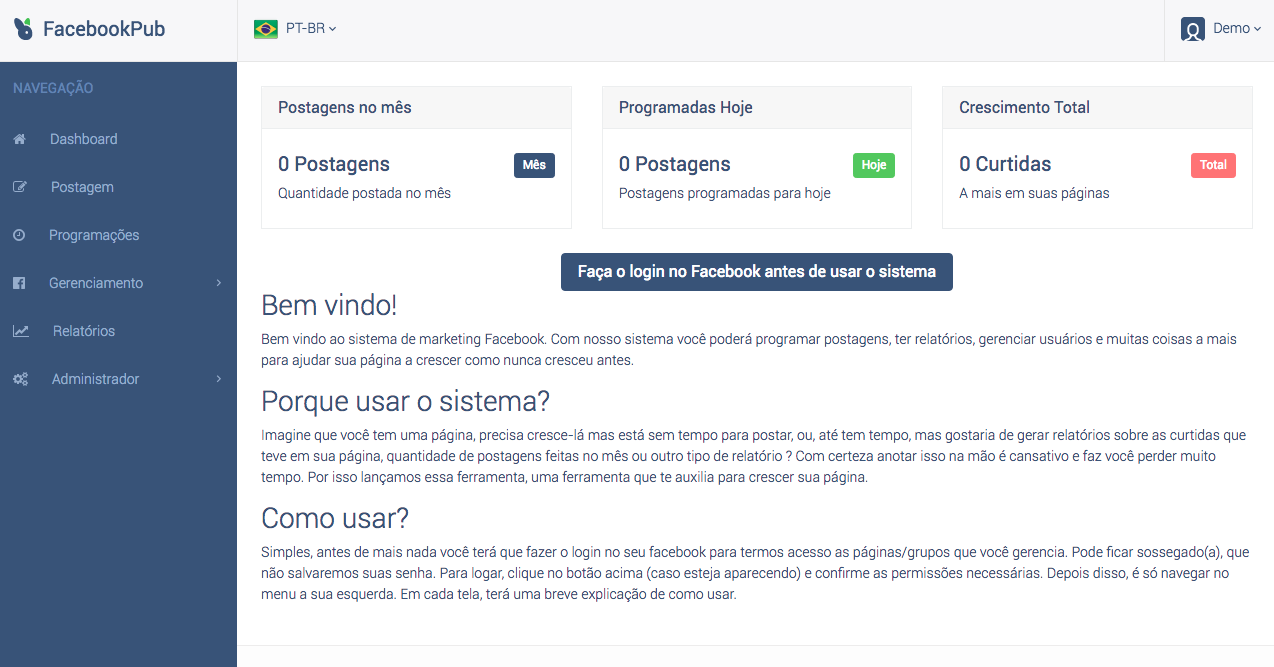Click 'A mais em suas páginas' text
The image size is (1274, 667).
(x=1034, y=193)
